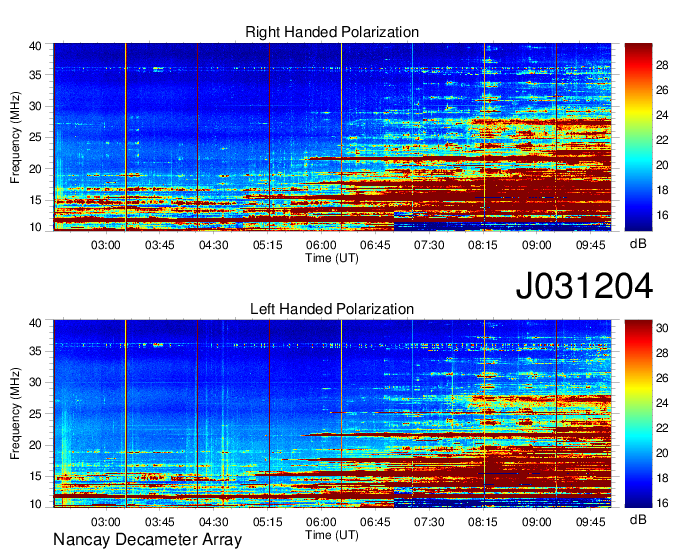Click the "04:30" tick under Right Handed plot
680x552 pixels.
pos(213,245)
